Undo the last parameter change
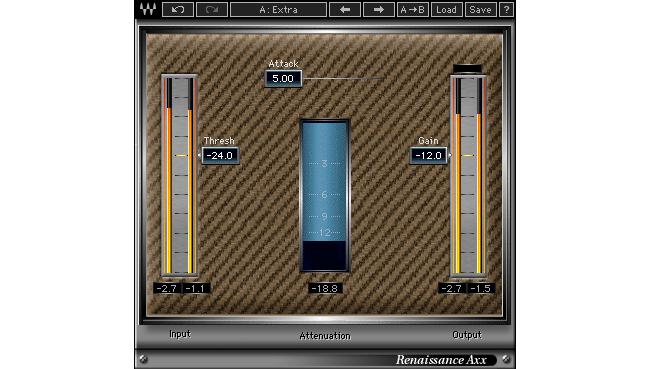The width and height of the screenshot is (650, 369). pyautogui.click(x=178, y=10)
